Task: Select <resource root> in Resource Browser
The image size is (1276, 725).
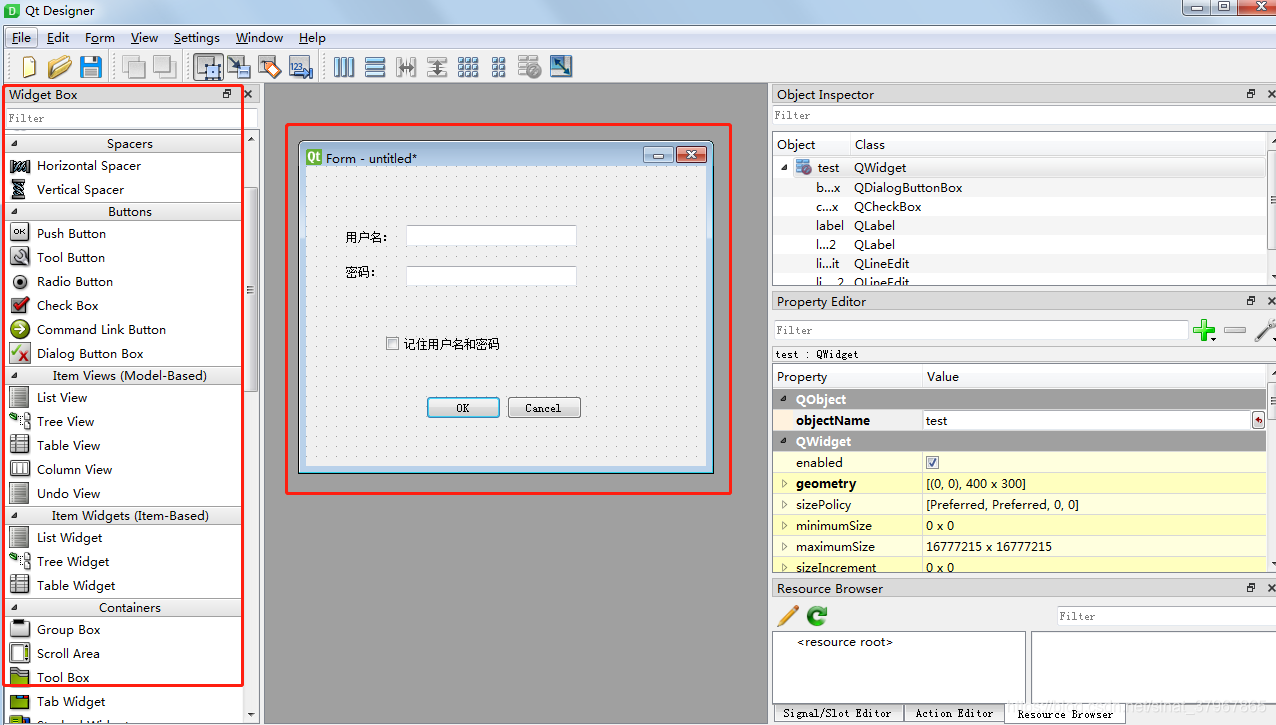Action: (845, 642)
